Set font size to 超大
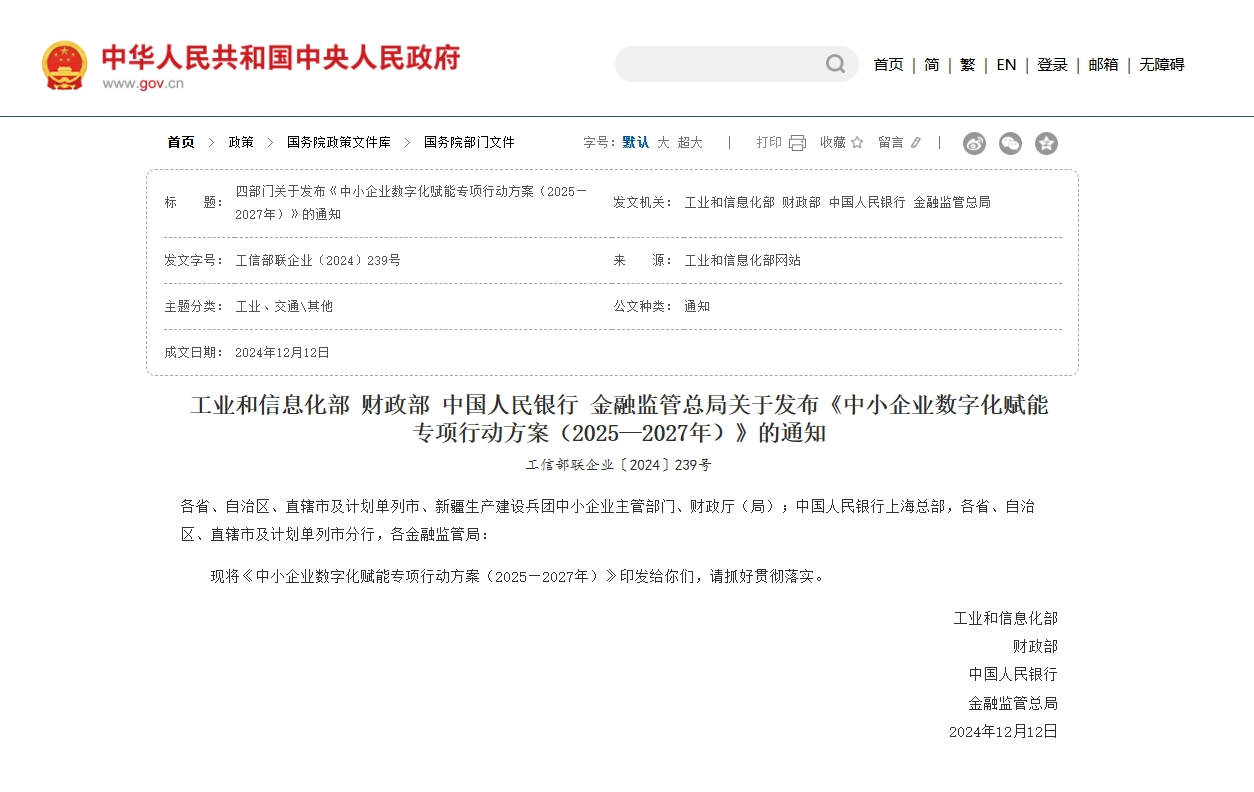1254x792 pixels. click(690, 143)
